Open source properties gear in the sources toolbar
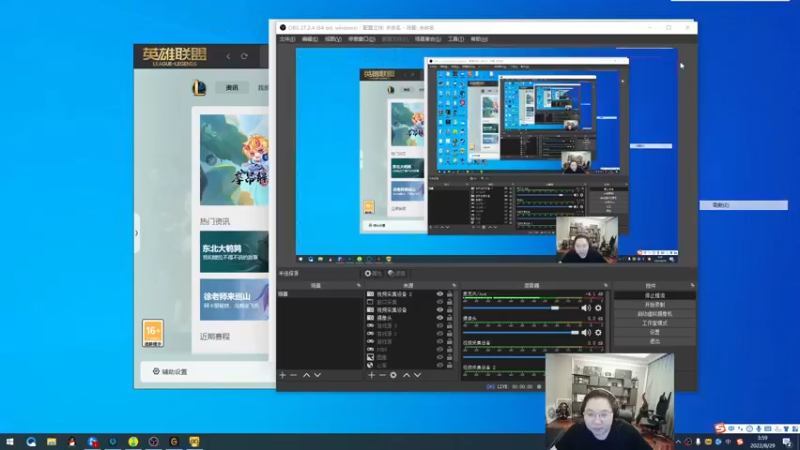800x450 pixels. [393, 375]
